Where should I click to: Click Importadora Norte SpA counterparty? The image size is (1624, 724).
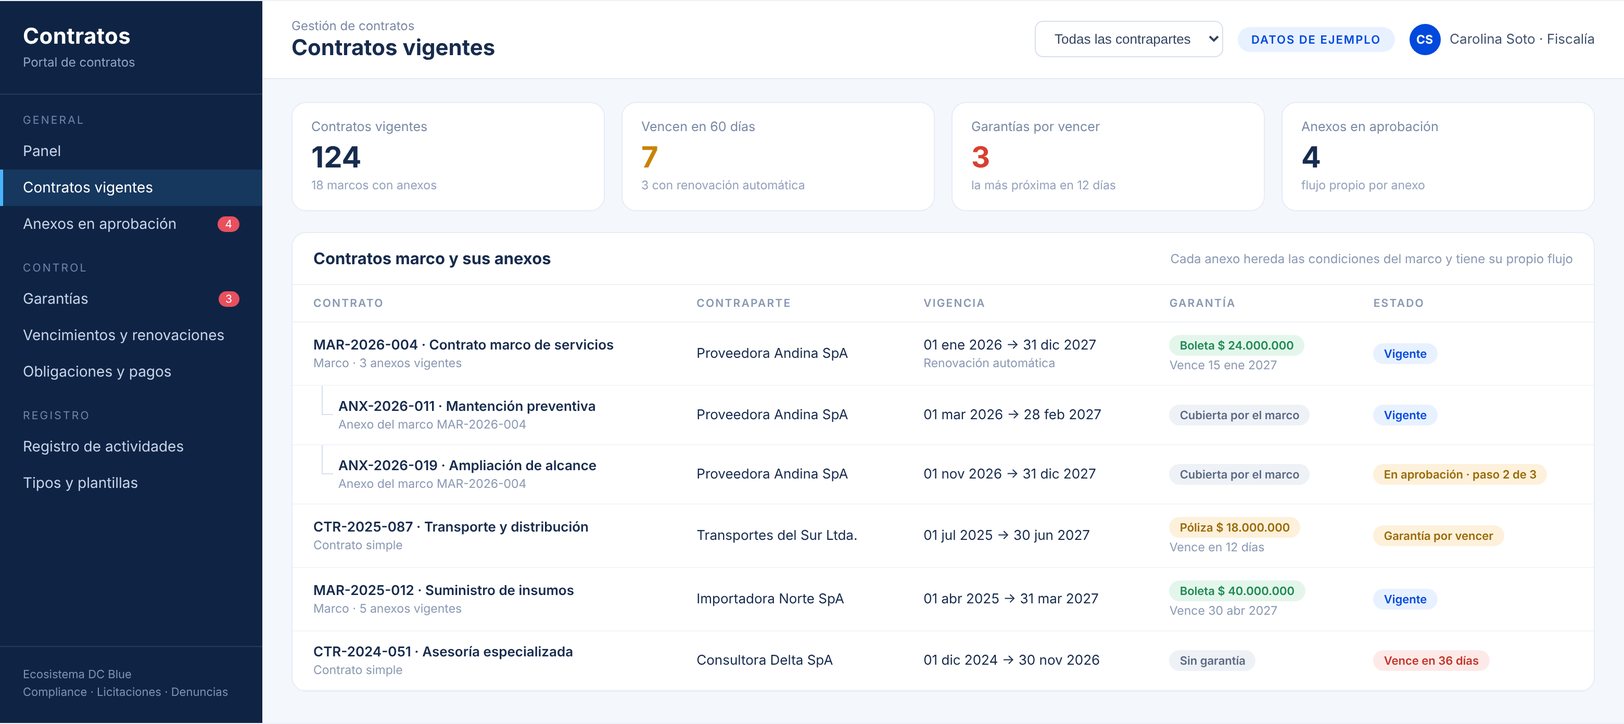(x=770, y=598)
